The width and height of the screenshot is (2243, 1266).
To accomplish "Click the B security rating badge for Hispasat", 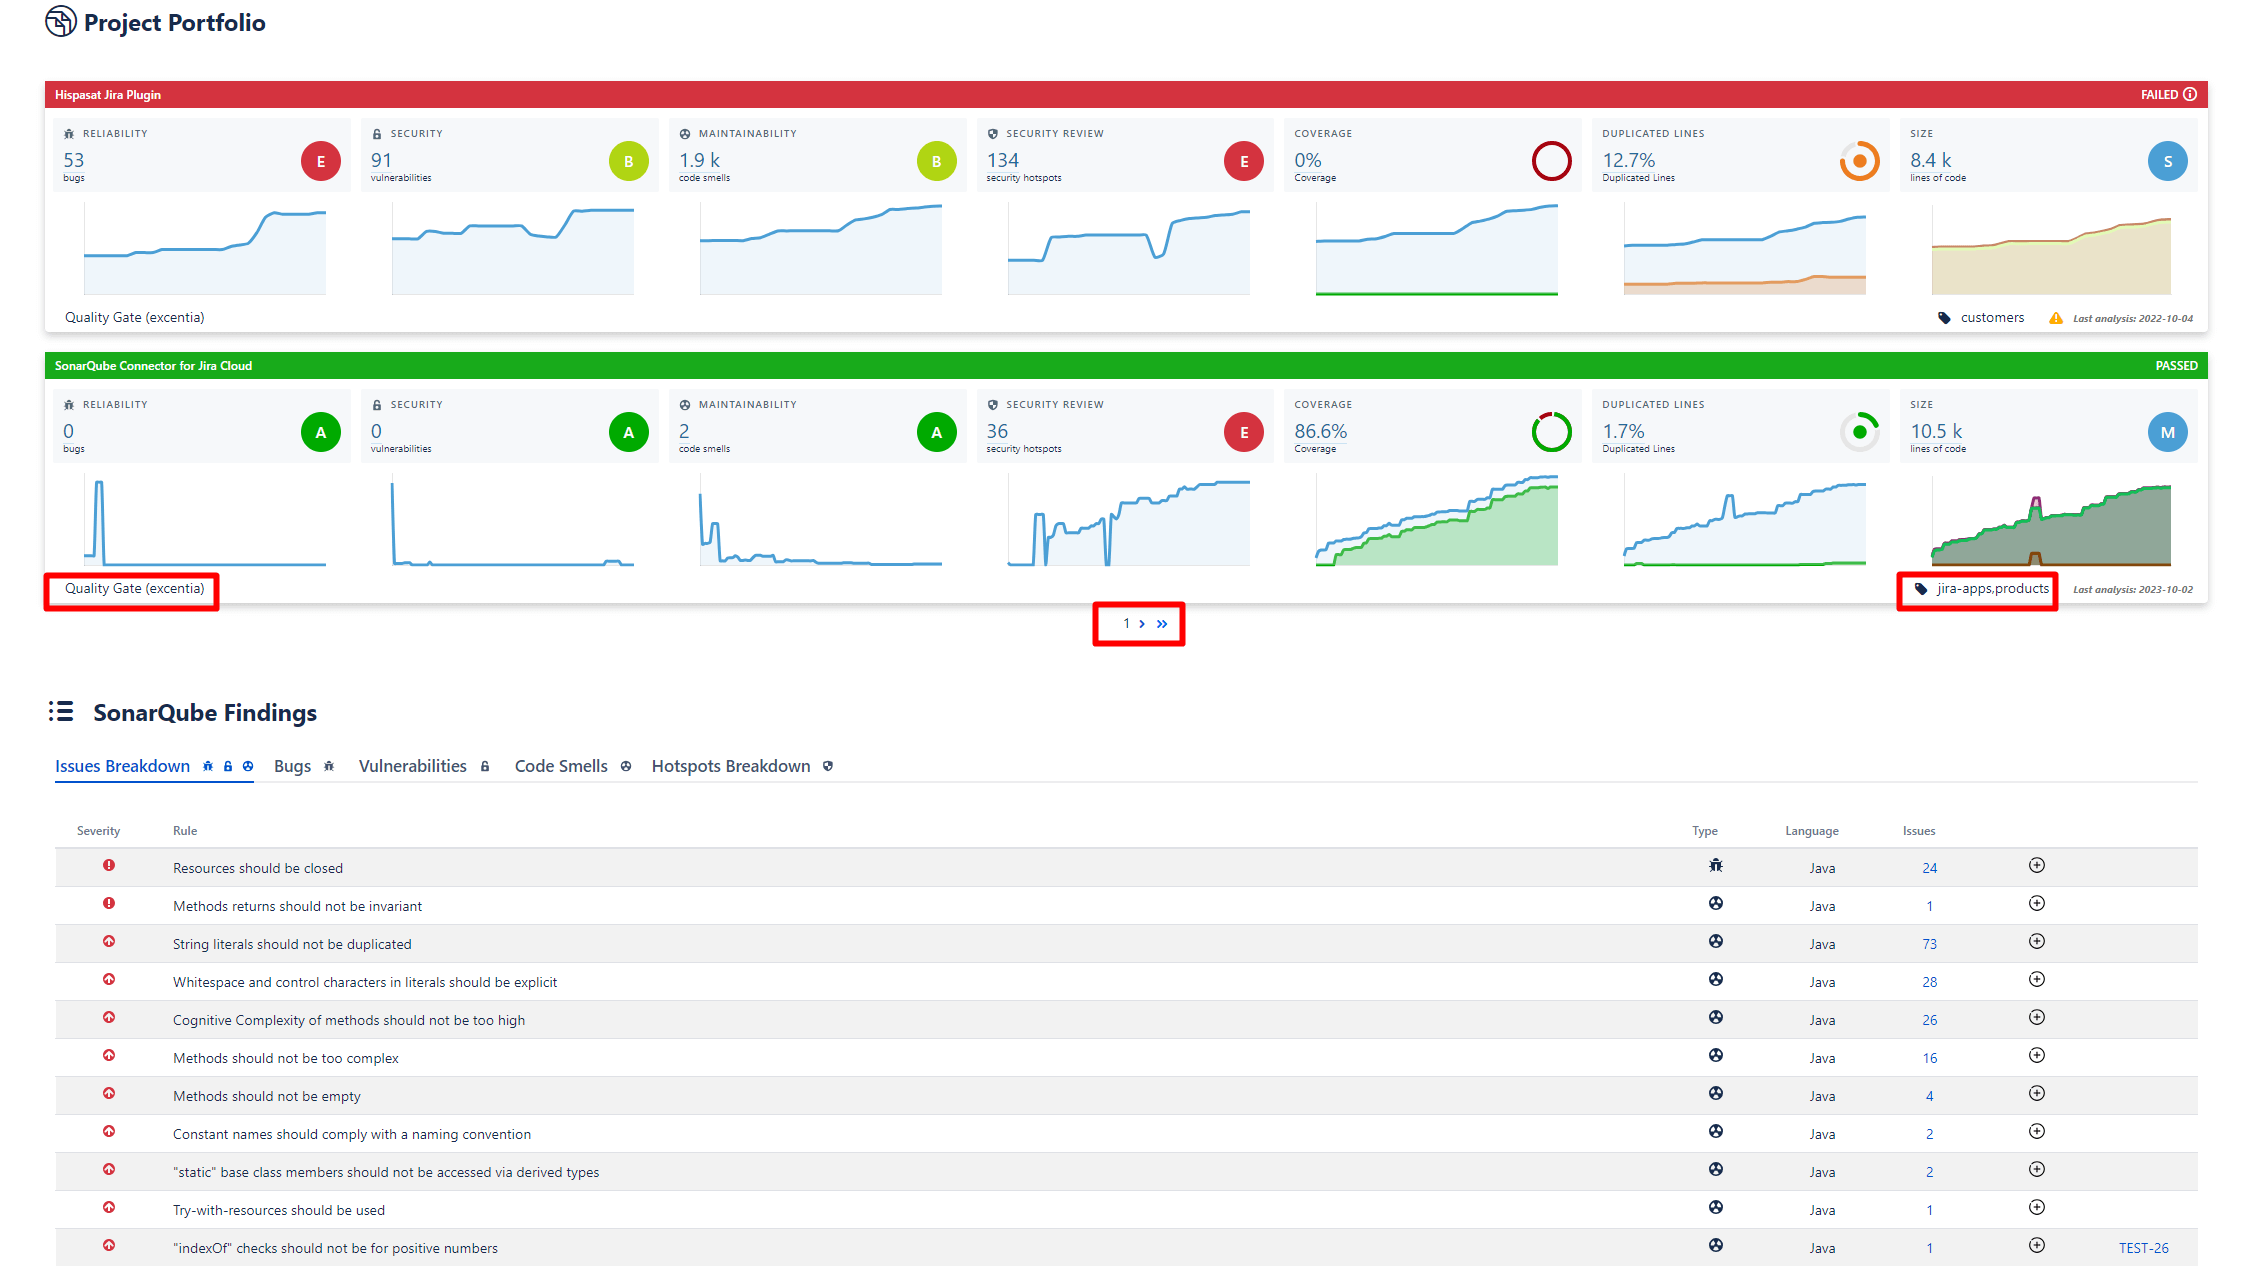I will click(x=629, y=161).
